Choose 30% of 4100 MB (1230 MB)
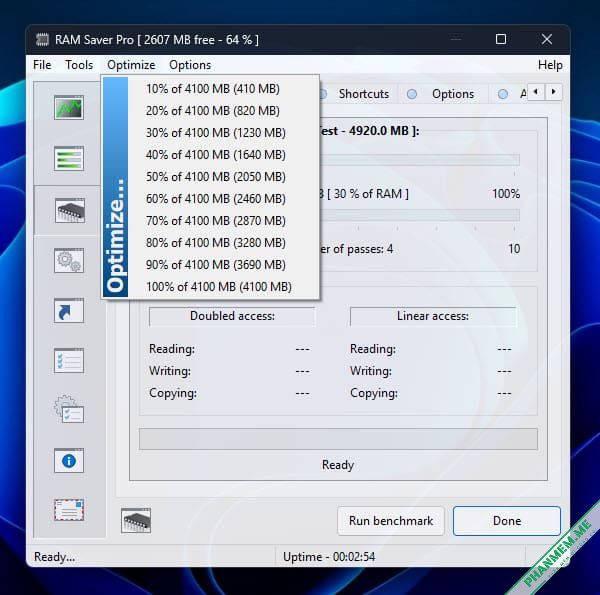The image size is (600, 595). (224, 133)
